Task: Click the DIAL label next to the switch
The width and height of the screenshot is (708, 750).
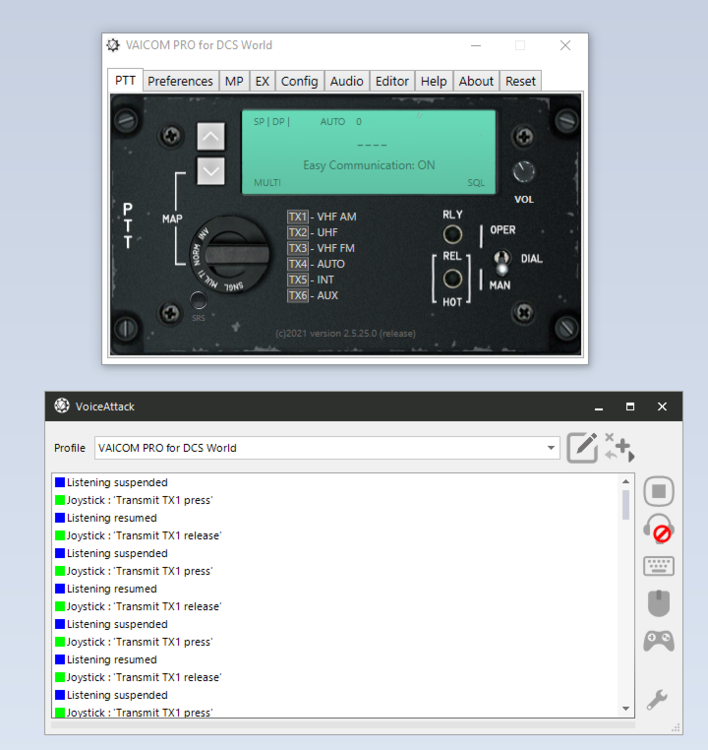Action: click(x=531, y=259)
